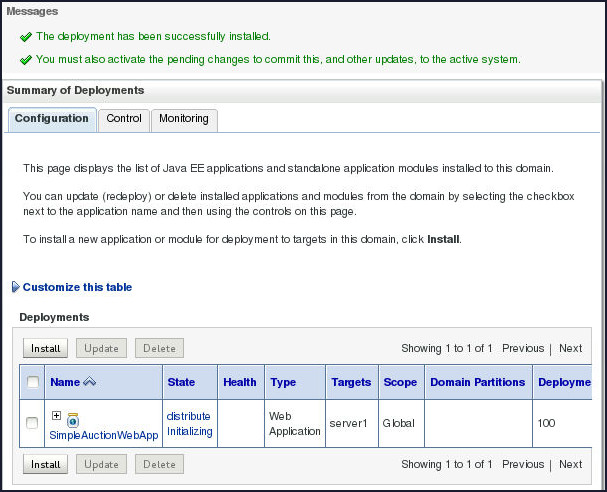This screenshot has height=492, width=607.
Task: Click the deployment order value 100
Action: (x=546, y=423)
